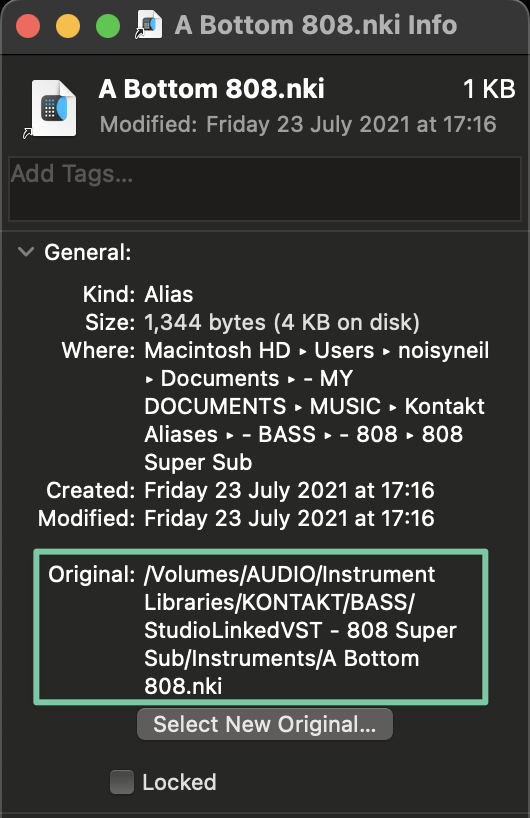Tick the Locked checkbox
Screen dimensions: 530x818
(122, 782)
